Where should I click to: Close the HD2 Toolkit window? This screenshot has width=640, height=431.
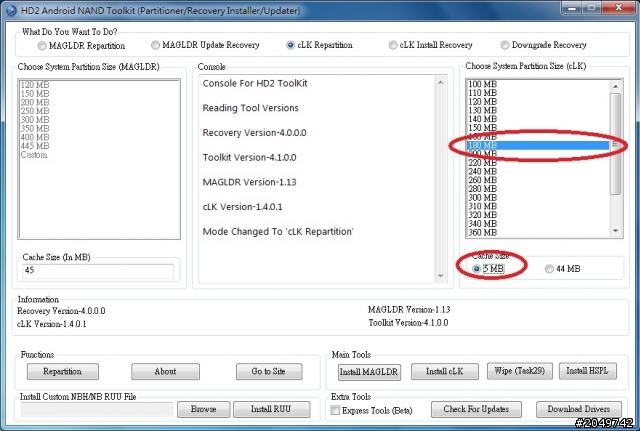click(618, 8)
